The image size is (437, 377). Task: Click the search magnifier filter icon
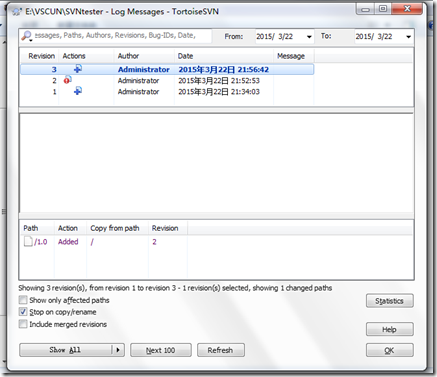coord(26,36)
